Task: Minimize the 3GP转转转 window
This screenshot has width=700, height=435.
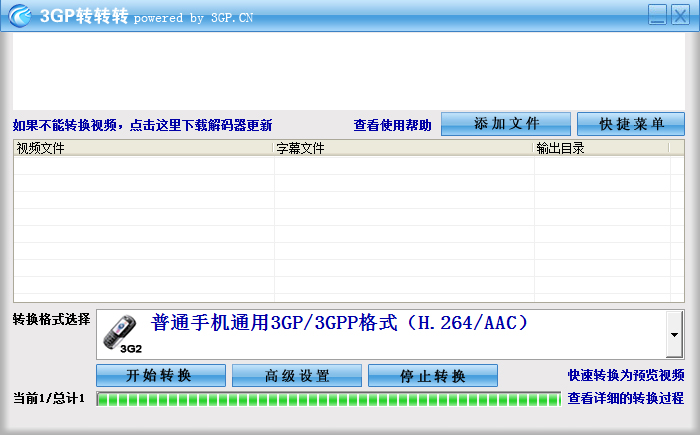Action: point(657,15)
